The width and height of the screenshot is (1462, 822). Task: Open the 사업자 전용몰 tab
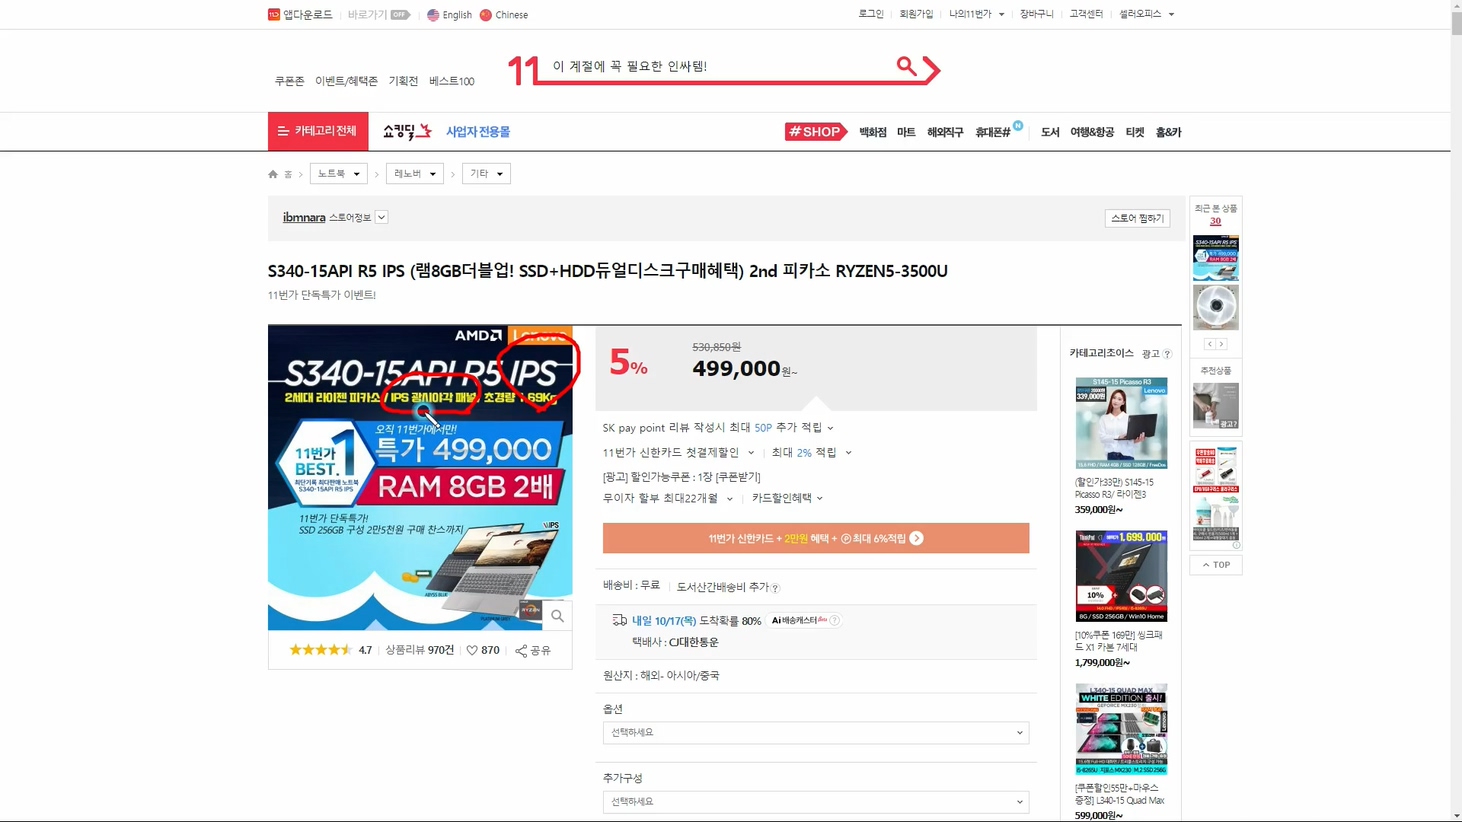click(x=478, y=132)
